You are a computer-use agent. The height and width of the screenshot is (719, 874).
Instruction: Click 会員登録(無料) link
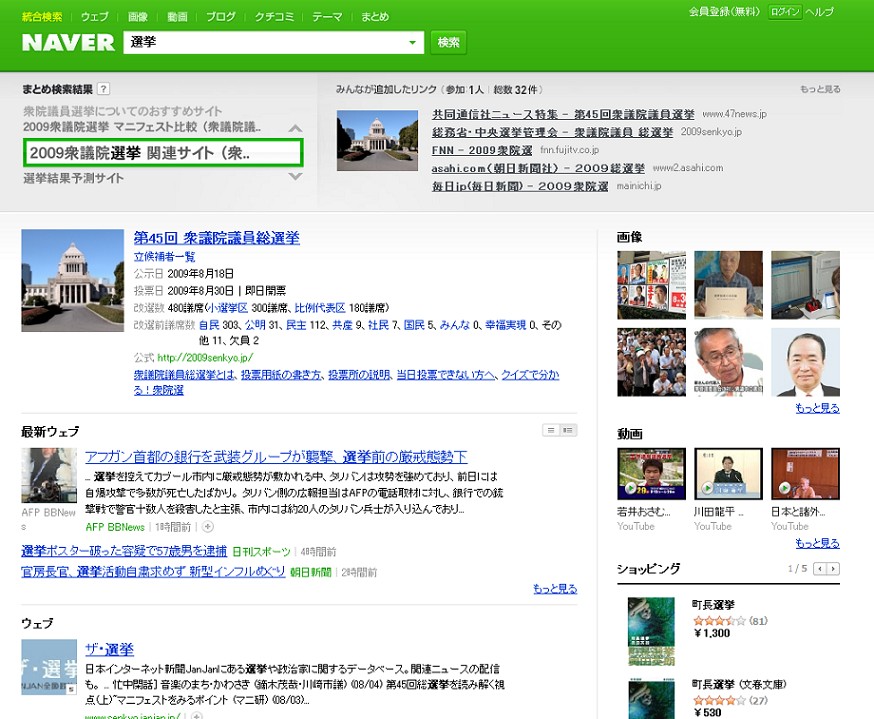pyautogui.click(x=724, y=12)
